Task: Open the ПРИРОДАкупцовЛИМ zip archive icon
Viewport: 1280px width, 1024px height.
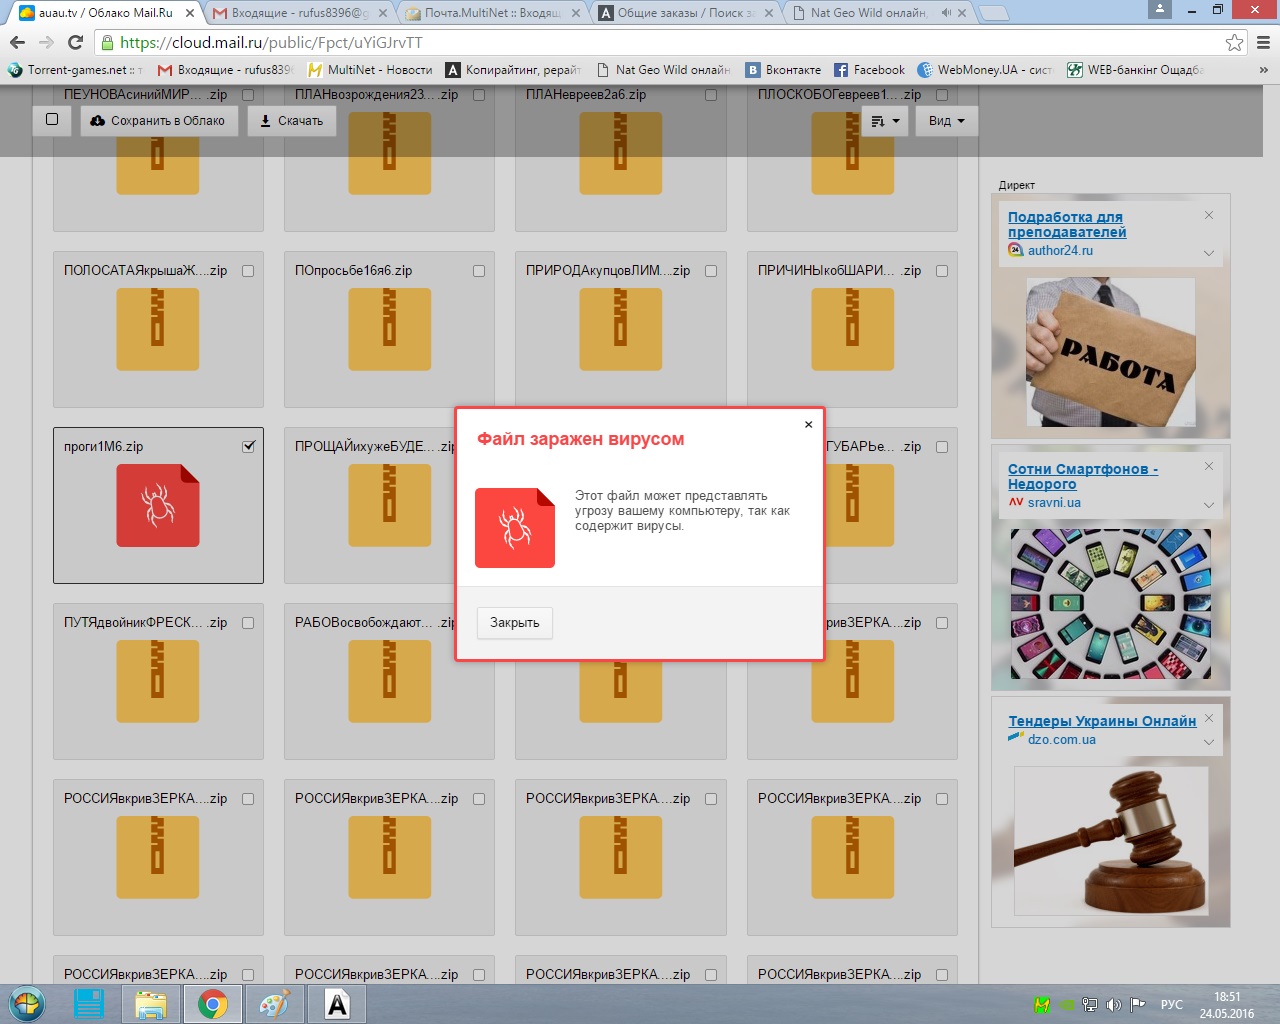Action: click(620, 329)
